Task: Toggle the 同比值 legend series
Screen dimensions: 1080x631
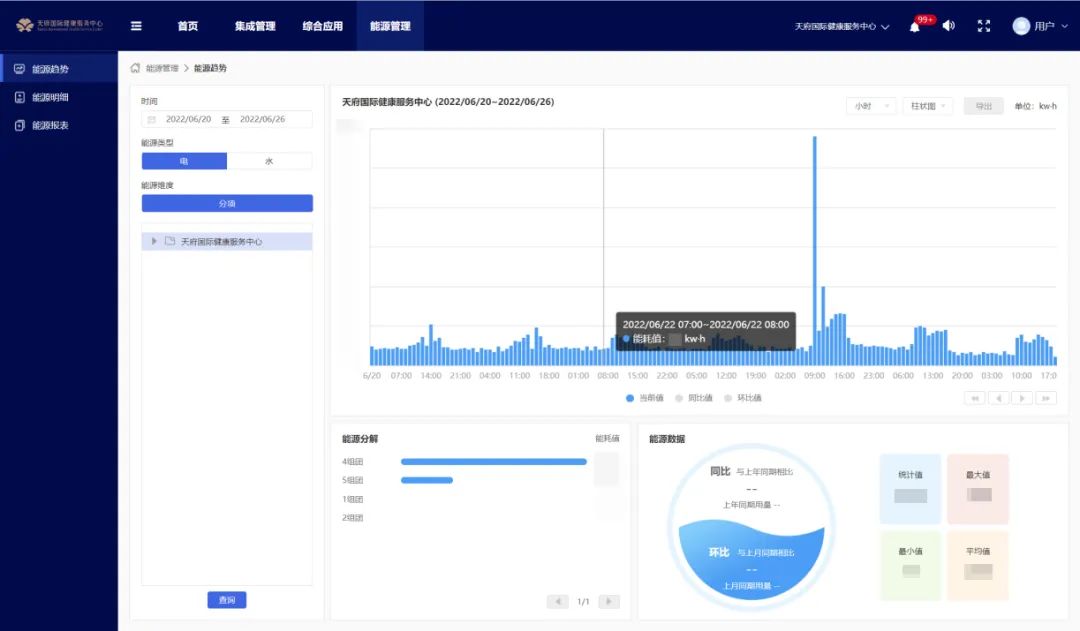Action: (694, 398)
